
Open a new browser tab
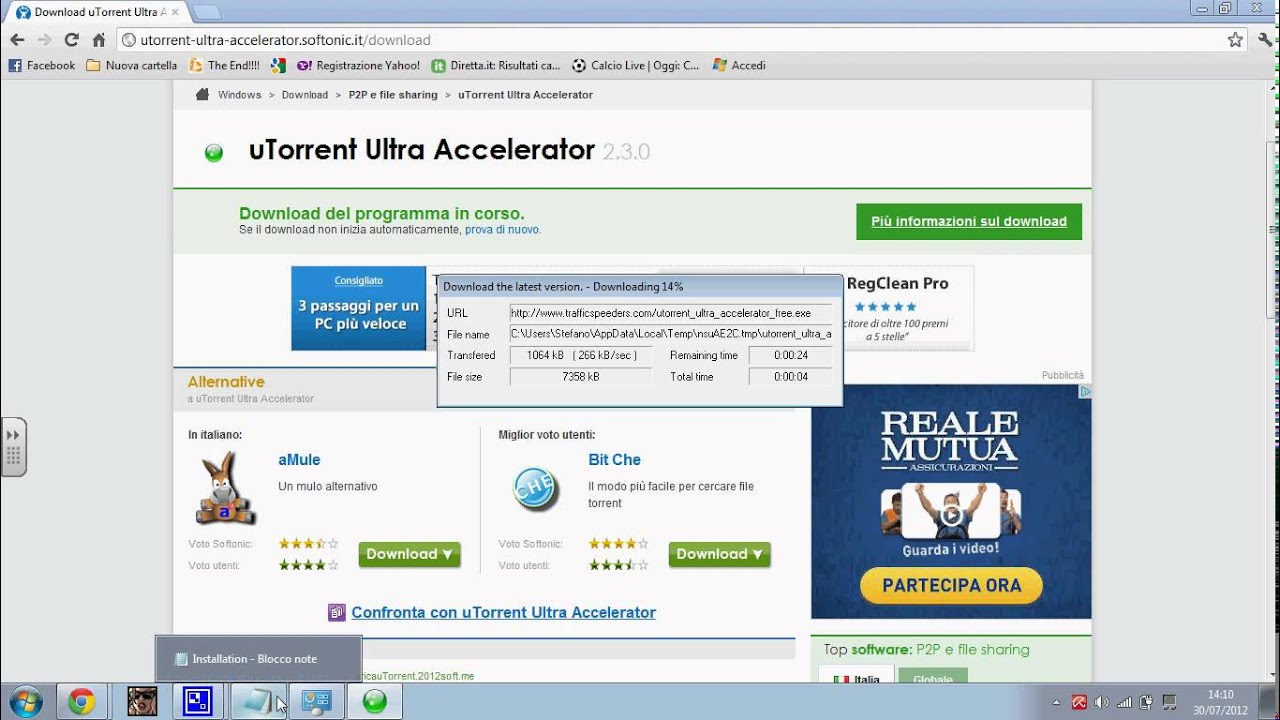[206, 12]
